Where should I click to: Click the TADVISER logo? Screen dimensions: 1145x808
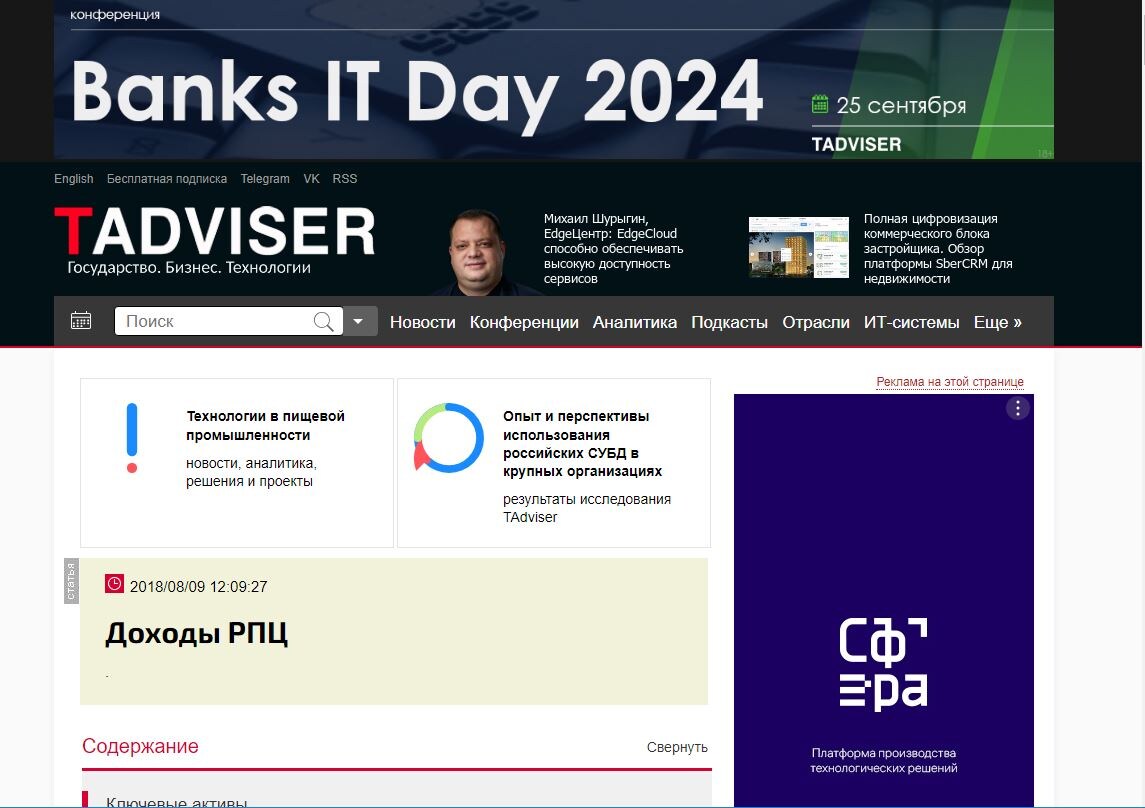214,231
